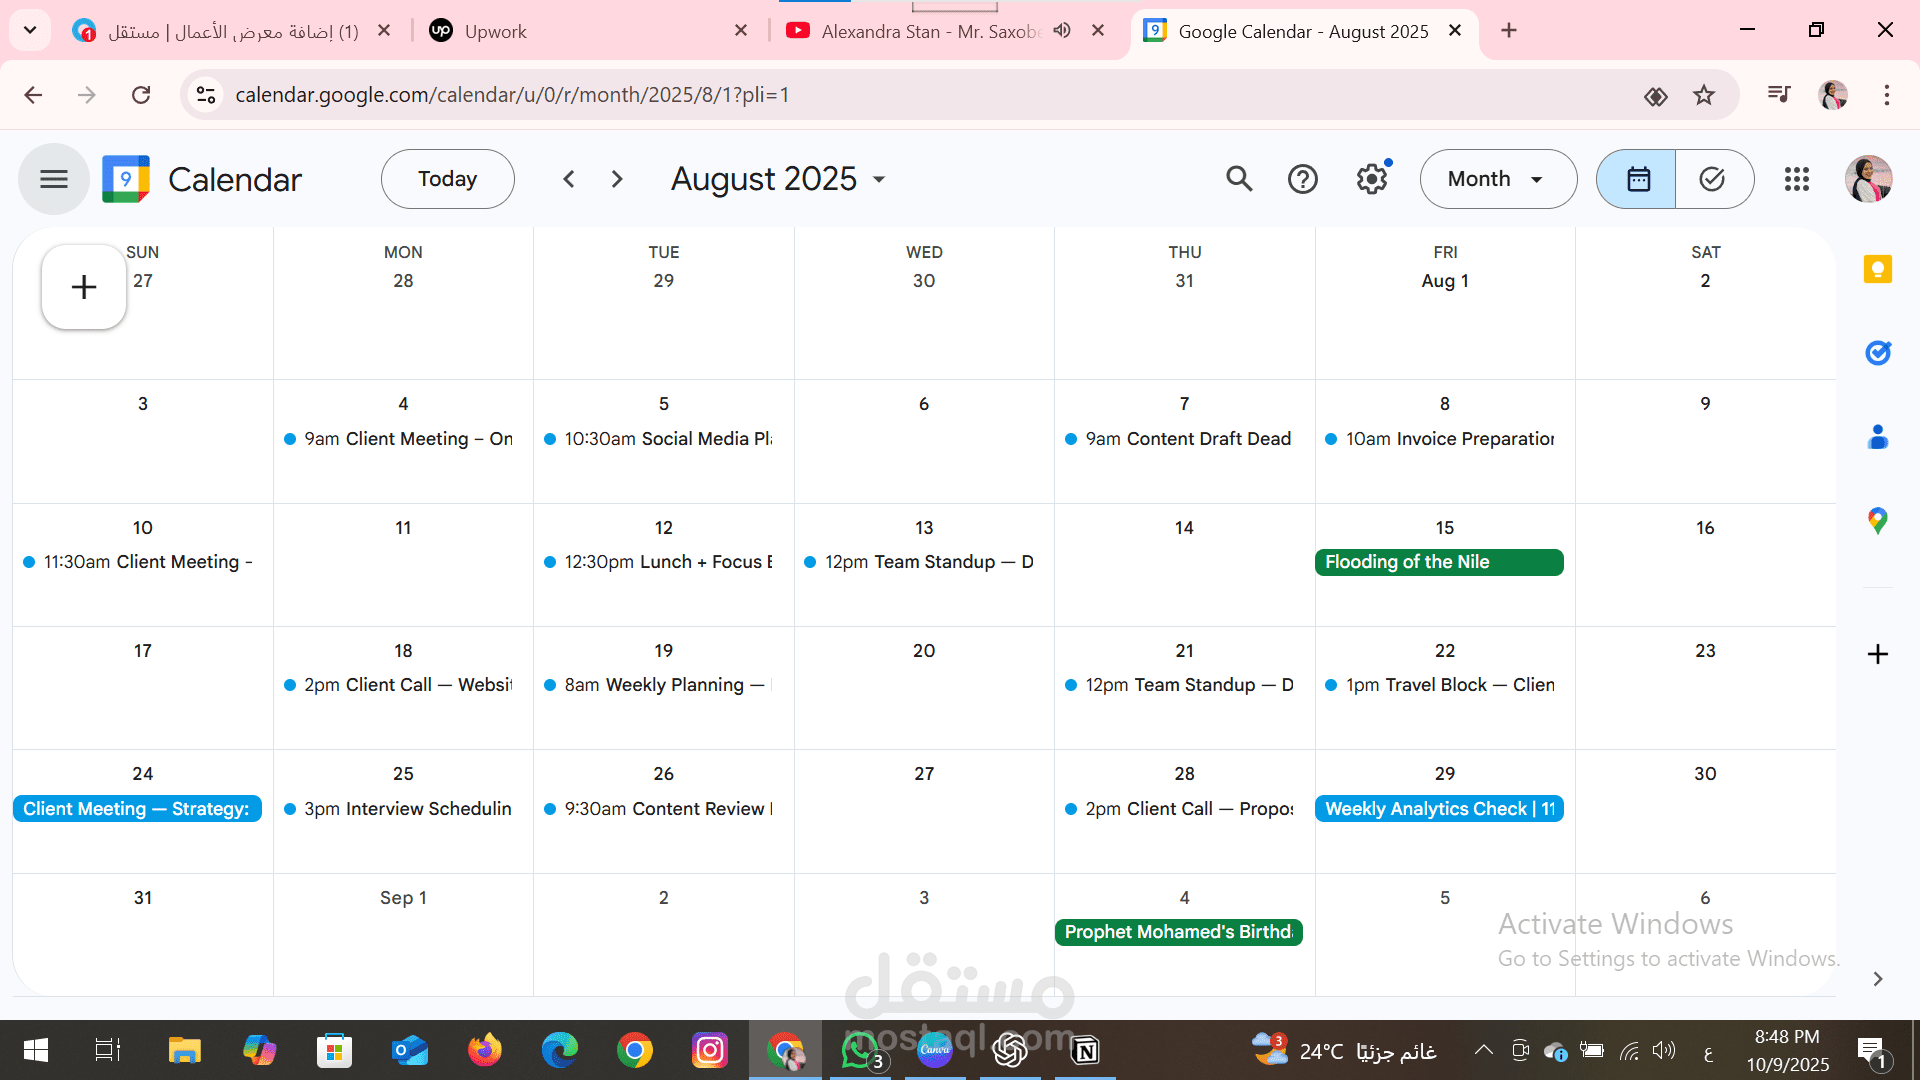Mute the Alexandra Stan tab audio
Viewport: 1920px width, 1080px height.
tap(1062, 31)
